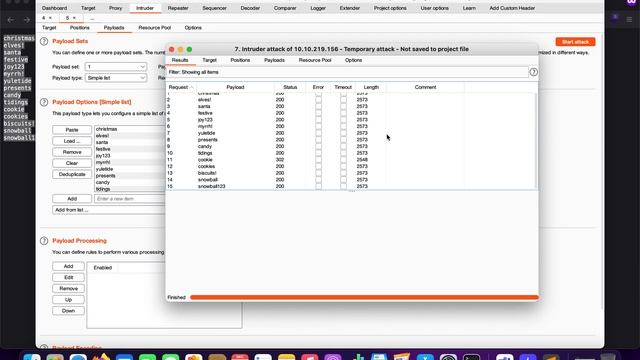The height and width of the screenshot is (360, 640).
Task: Select yuletide in the payload list
Action: [x=130, y=169]
